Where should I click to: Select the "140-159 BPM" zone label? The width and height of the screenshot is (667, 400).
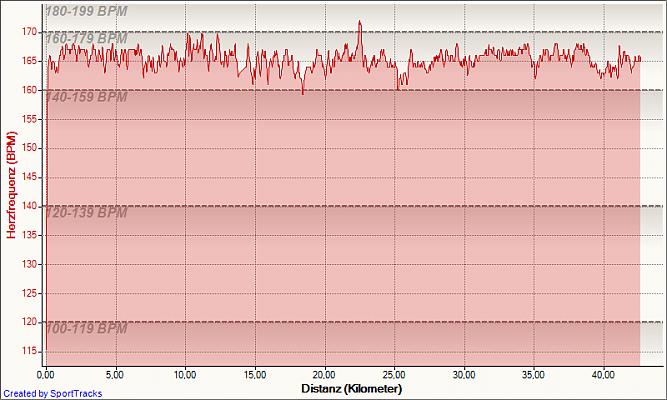[x=85, y=97]
